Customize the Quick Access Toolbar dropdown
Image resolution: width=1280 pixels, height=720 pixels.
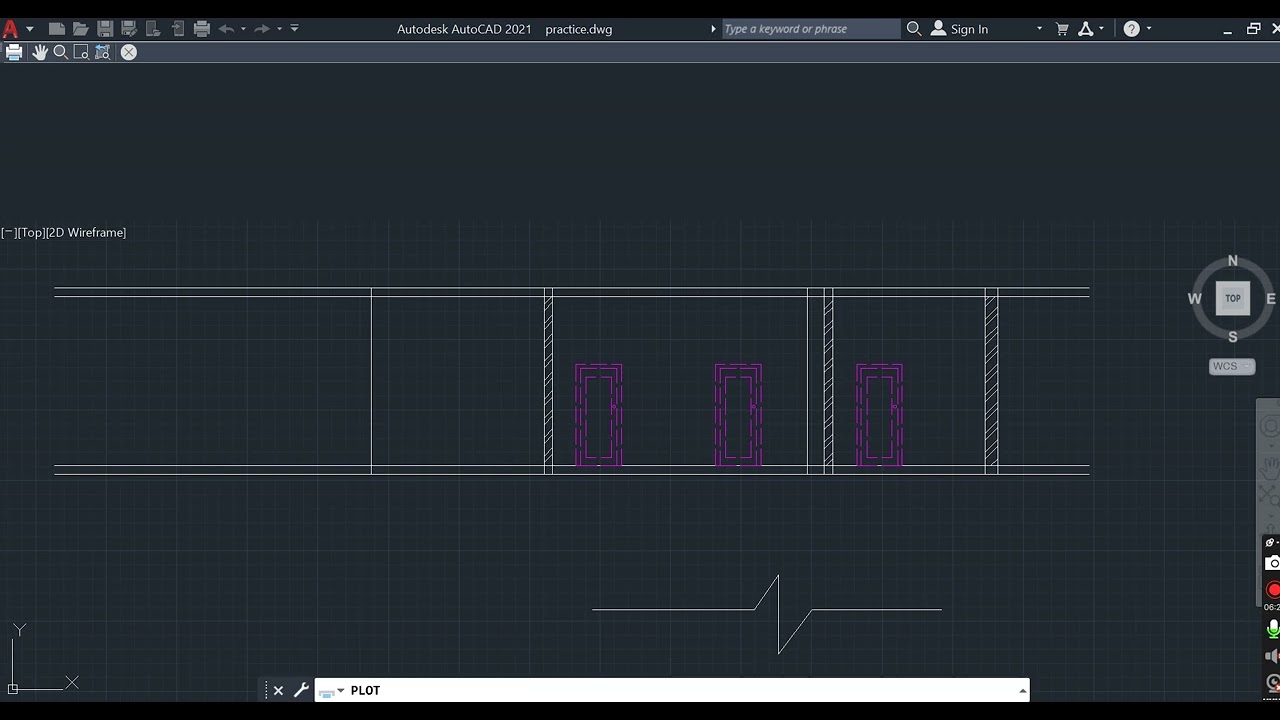coord(294,29)
